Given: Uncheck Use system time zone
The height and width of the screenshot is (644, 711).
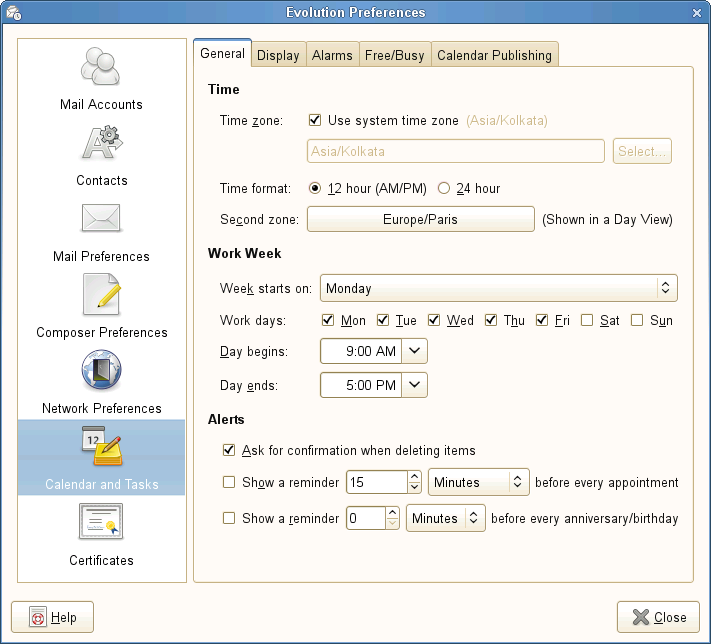Looking at the screenshot, I should (315, 120).
